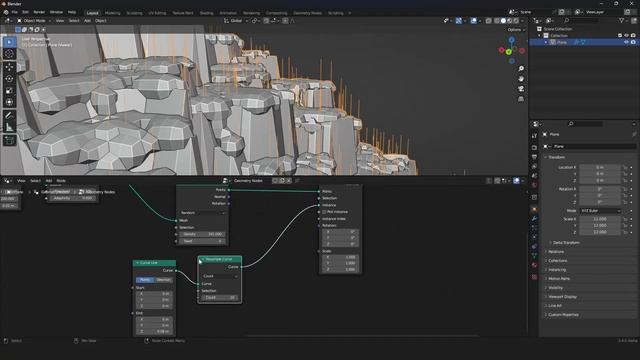Screen dimensions: 640x360
Task: Open the Physics properties tab icon
Action: point(534,238)
